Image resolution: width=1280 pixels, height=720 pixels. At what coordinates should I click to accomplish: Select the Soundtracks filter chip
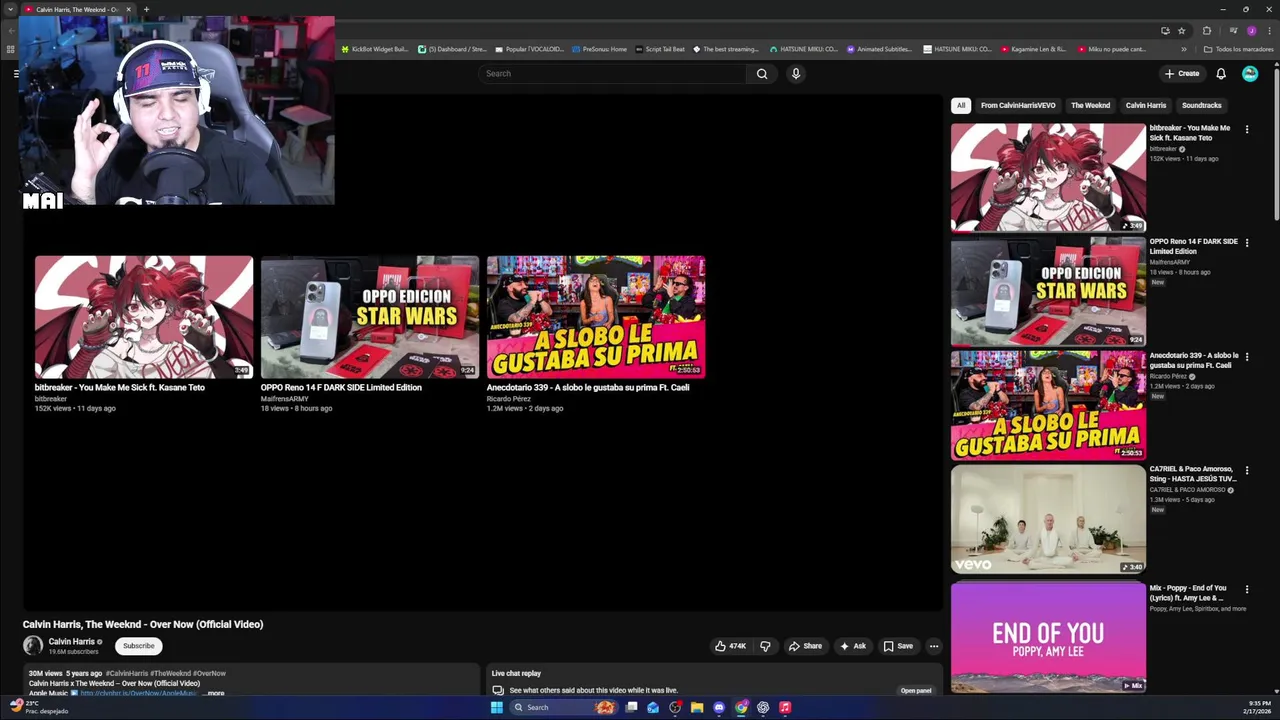pos(1202,105)
